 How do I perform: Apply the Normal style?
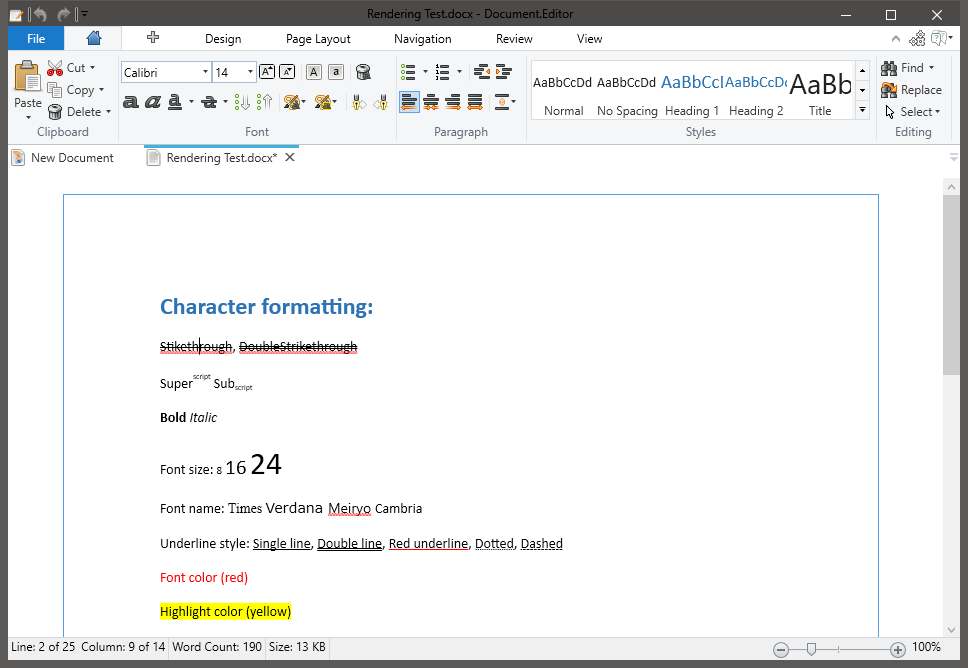(x=563, y=93)
